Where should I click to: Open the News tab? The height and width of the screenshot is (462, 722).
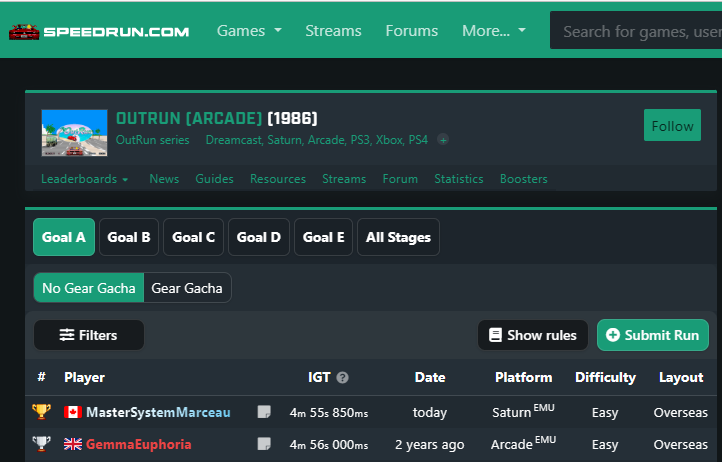pos(164,179)
